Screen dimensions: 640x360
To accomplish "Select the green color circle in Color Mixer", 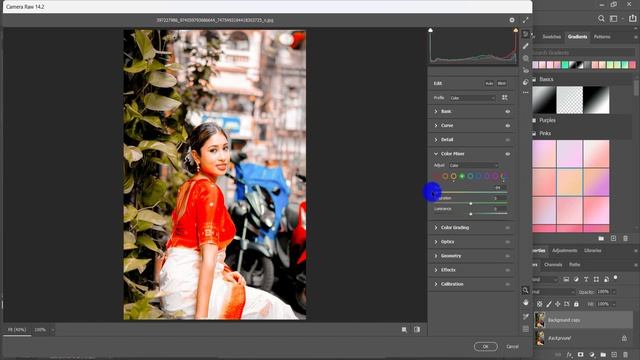I will [x=462, y=176].
